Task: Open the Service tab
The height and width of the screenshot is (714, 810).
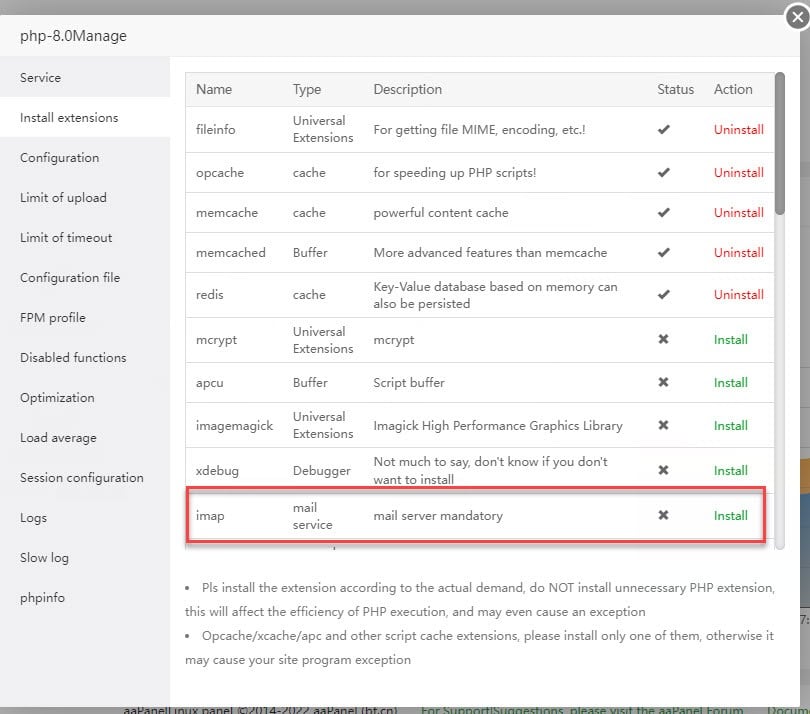Action: [x=40, y=77]
